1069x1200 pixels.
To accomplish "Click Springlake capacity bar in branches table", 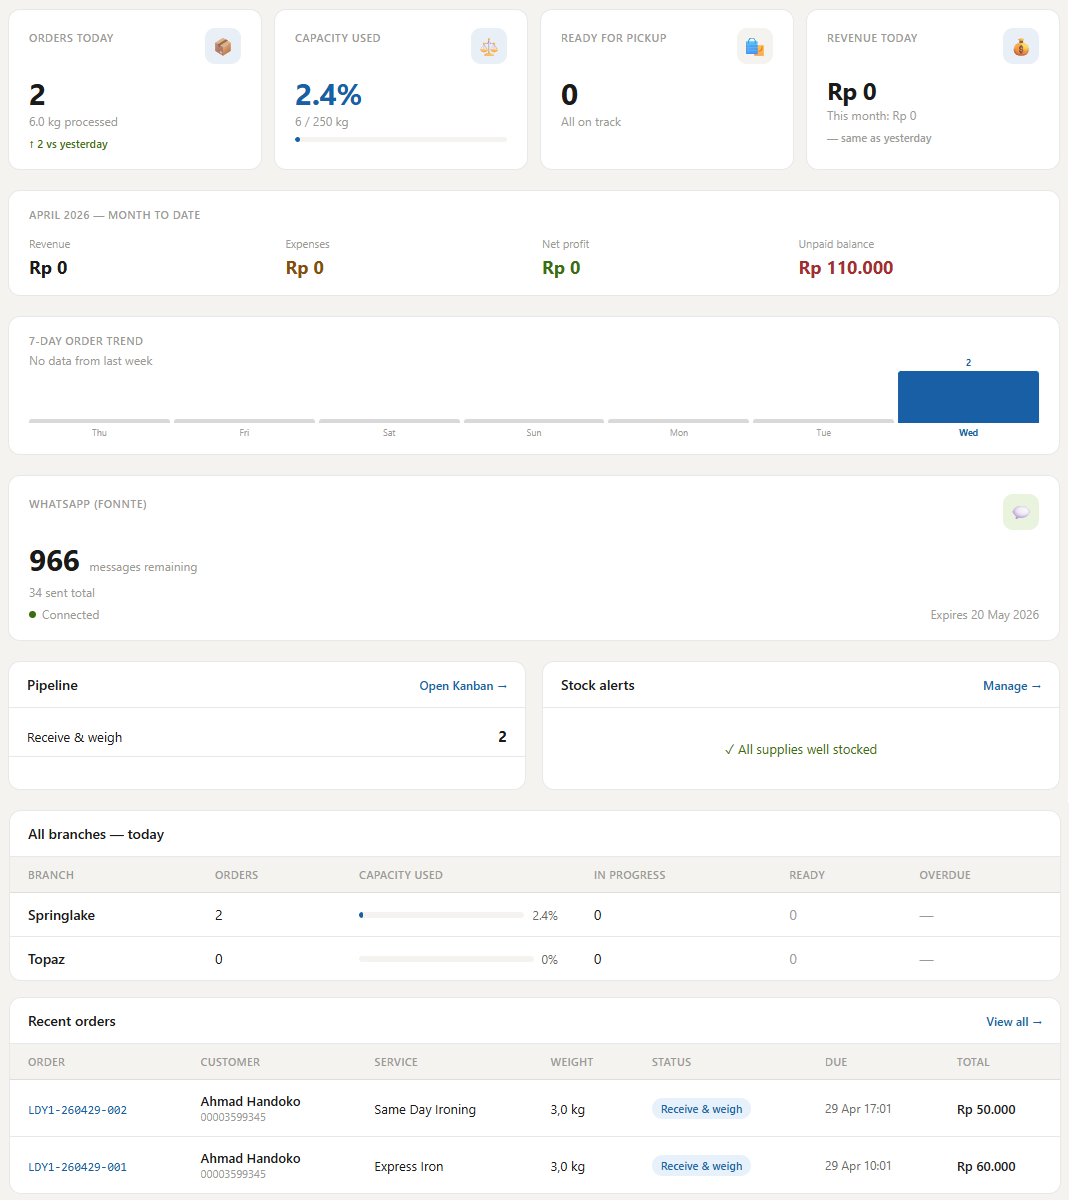I will click(441, 915).
